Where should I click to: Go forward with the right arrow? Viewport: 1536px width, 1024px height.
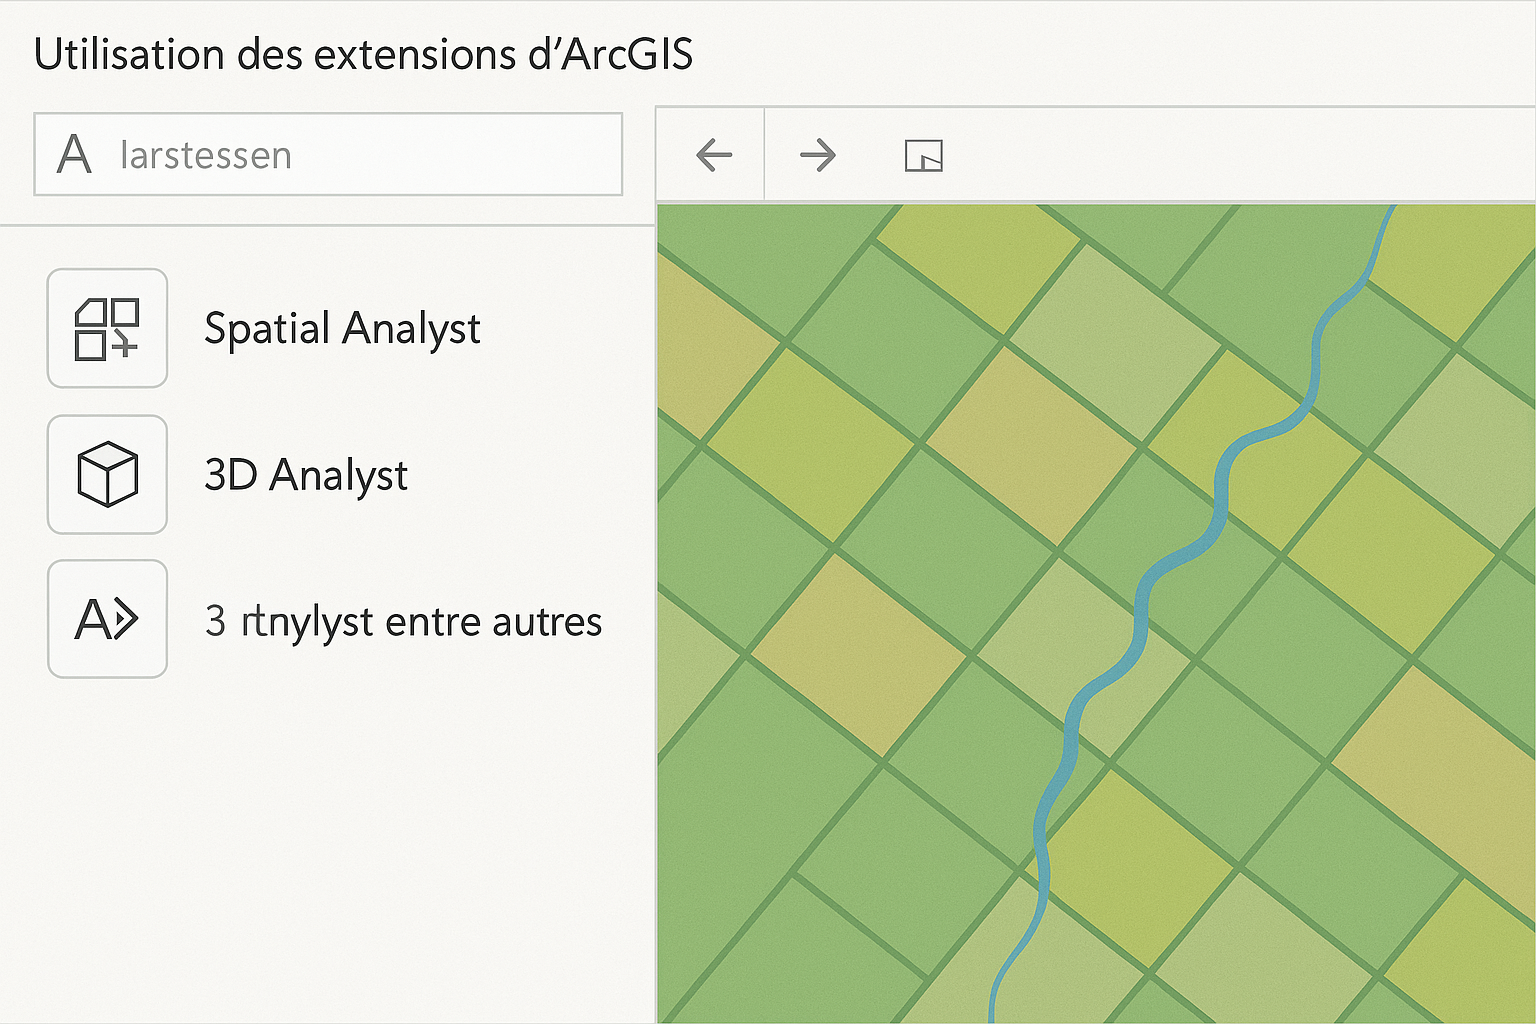[x=818, y=155]
